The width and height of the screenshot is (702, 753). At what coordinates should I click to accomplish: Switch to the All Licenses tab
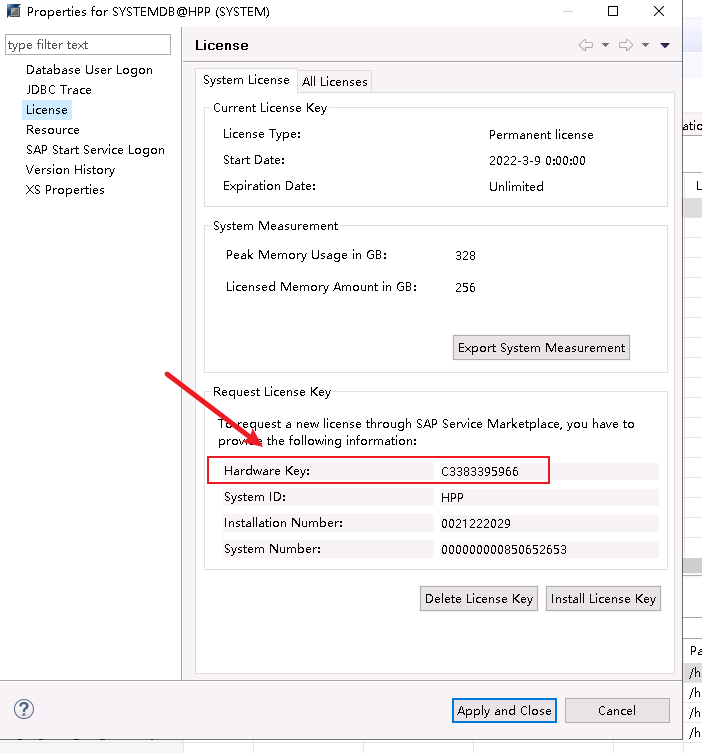coord(335,81)
